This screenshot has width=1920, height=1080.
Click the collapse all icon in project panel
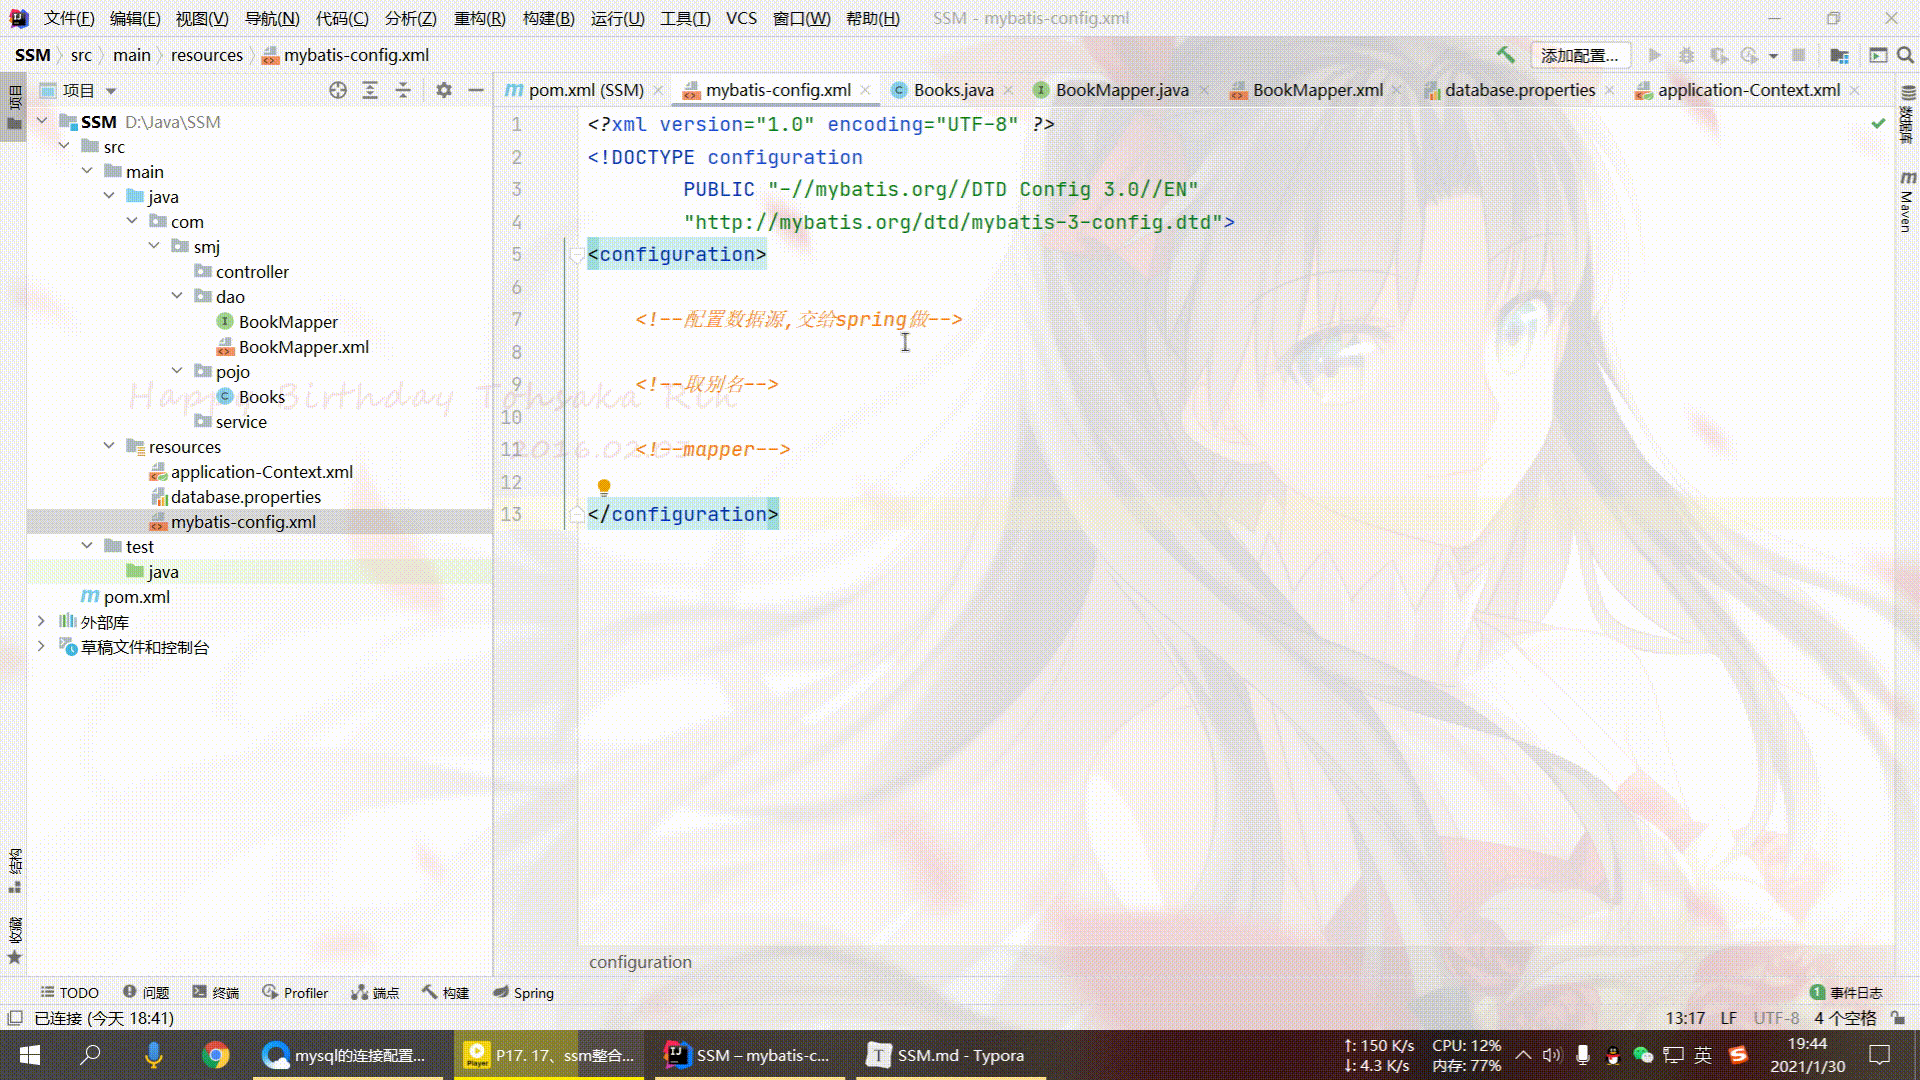(x=403, y=90)
